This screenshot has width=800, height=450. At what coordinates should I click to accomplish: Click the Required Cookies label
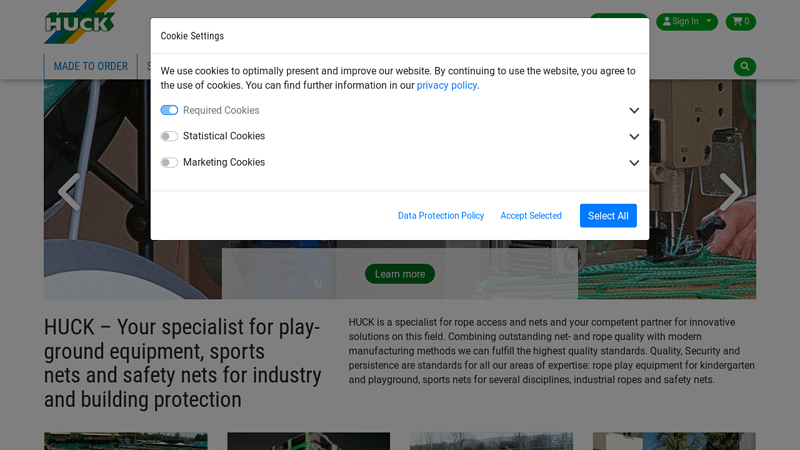221,110
